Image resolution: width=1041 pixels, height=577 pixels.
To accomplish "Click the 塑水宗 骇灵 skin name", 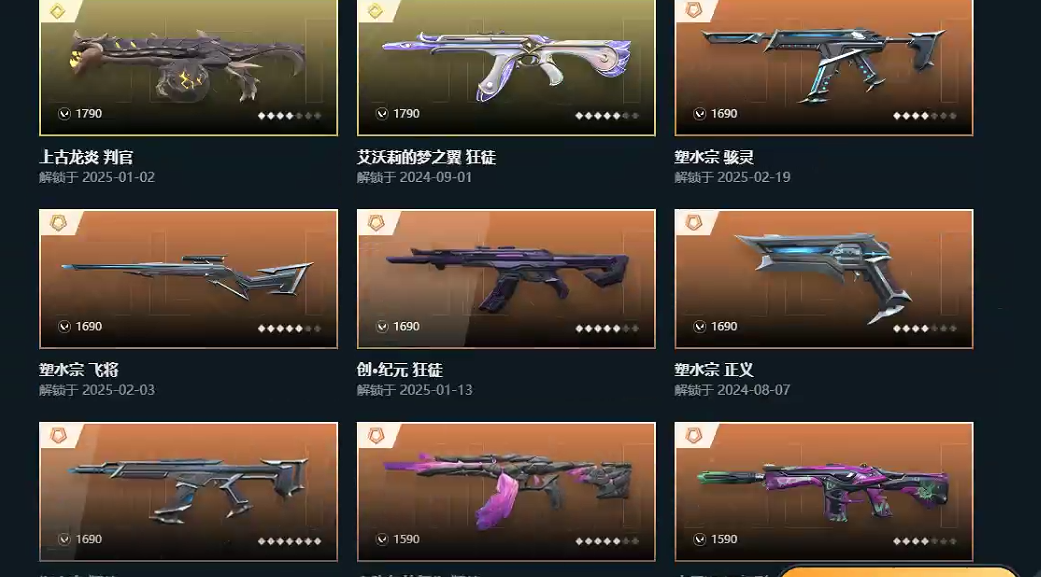I will (x=714, y=157).
